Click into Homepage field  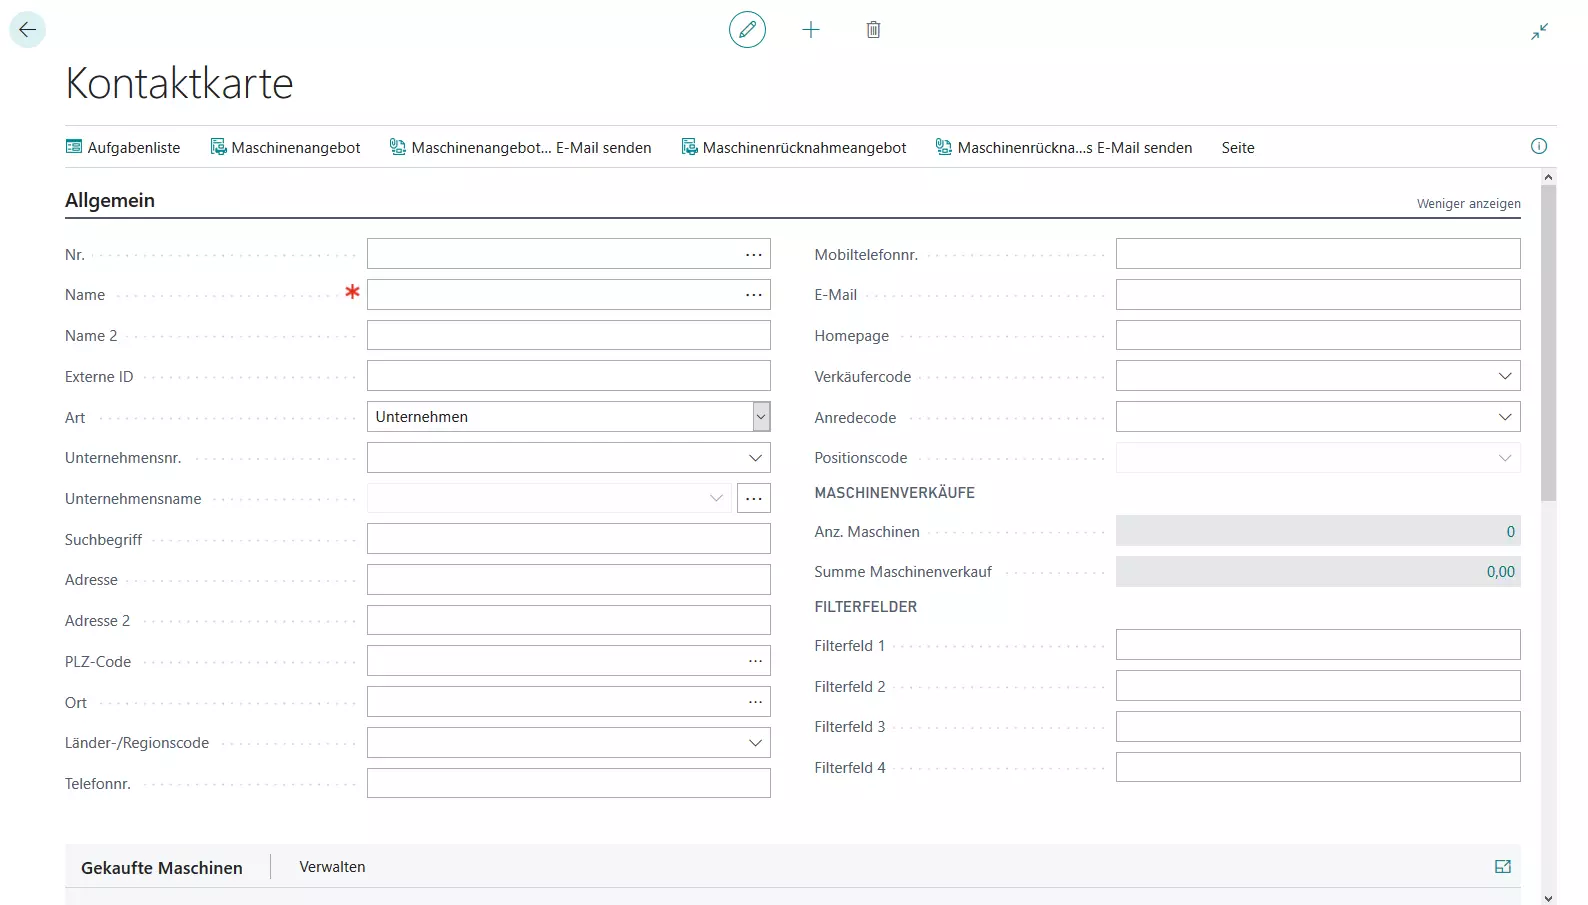pyautogui.click(x=1318, y=335)
